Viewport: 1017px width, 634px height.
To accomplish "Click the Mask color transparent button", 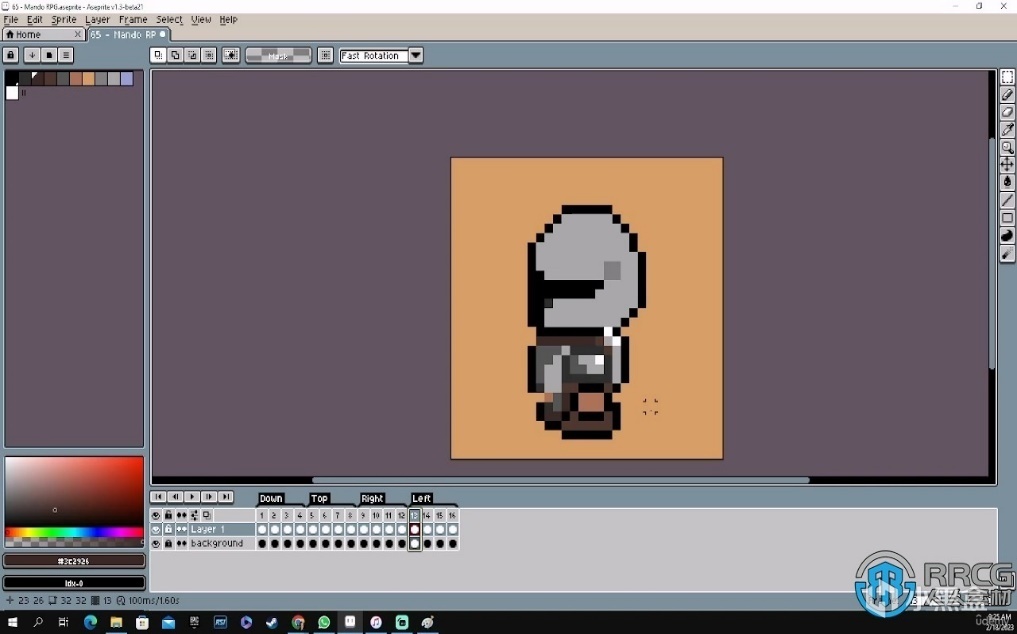I will coord(278,55).
